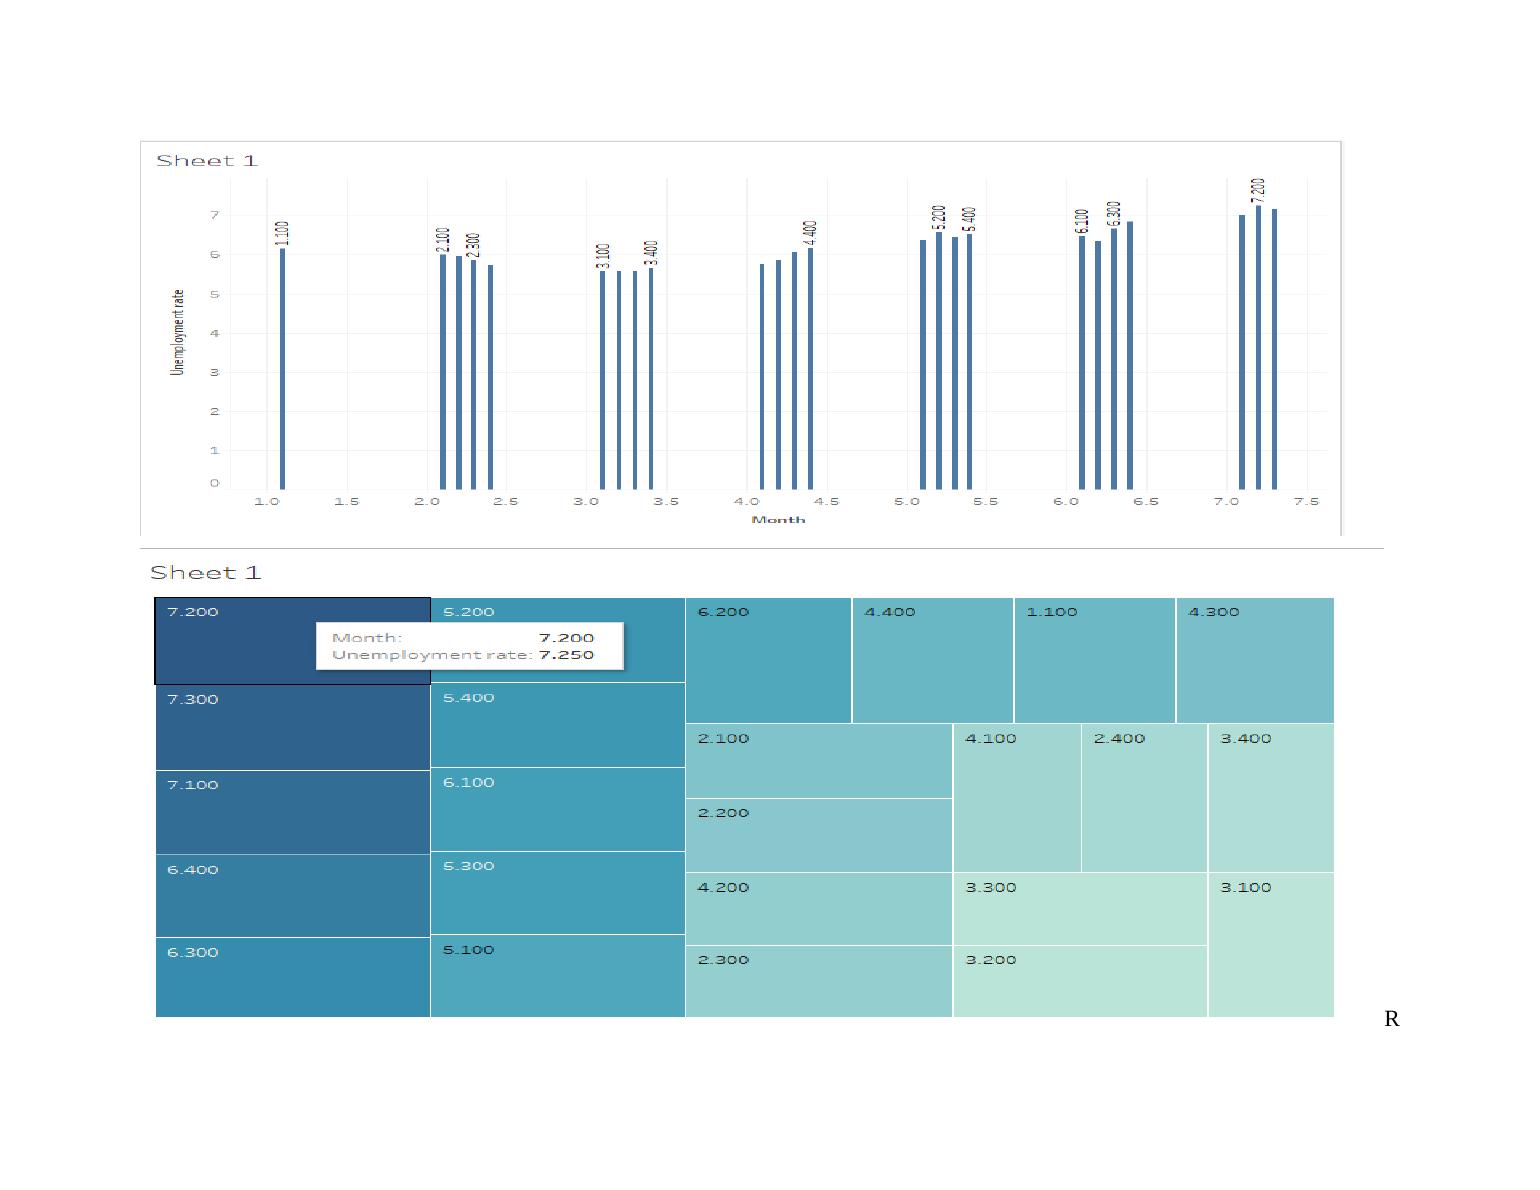Click the tooltip showing Unemployment rate 7.250
This screenshot has height=1190, width=1540.
tap(469, 646)
